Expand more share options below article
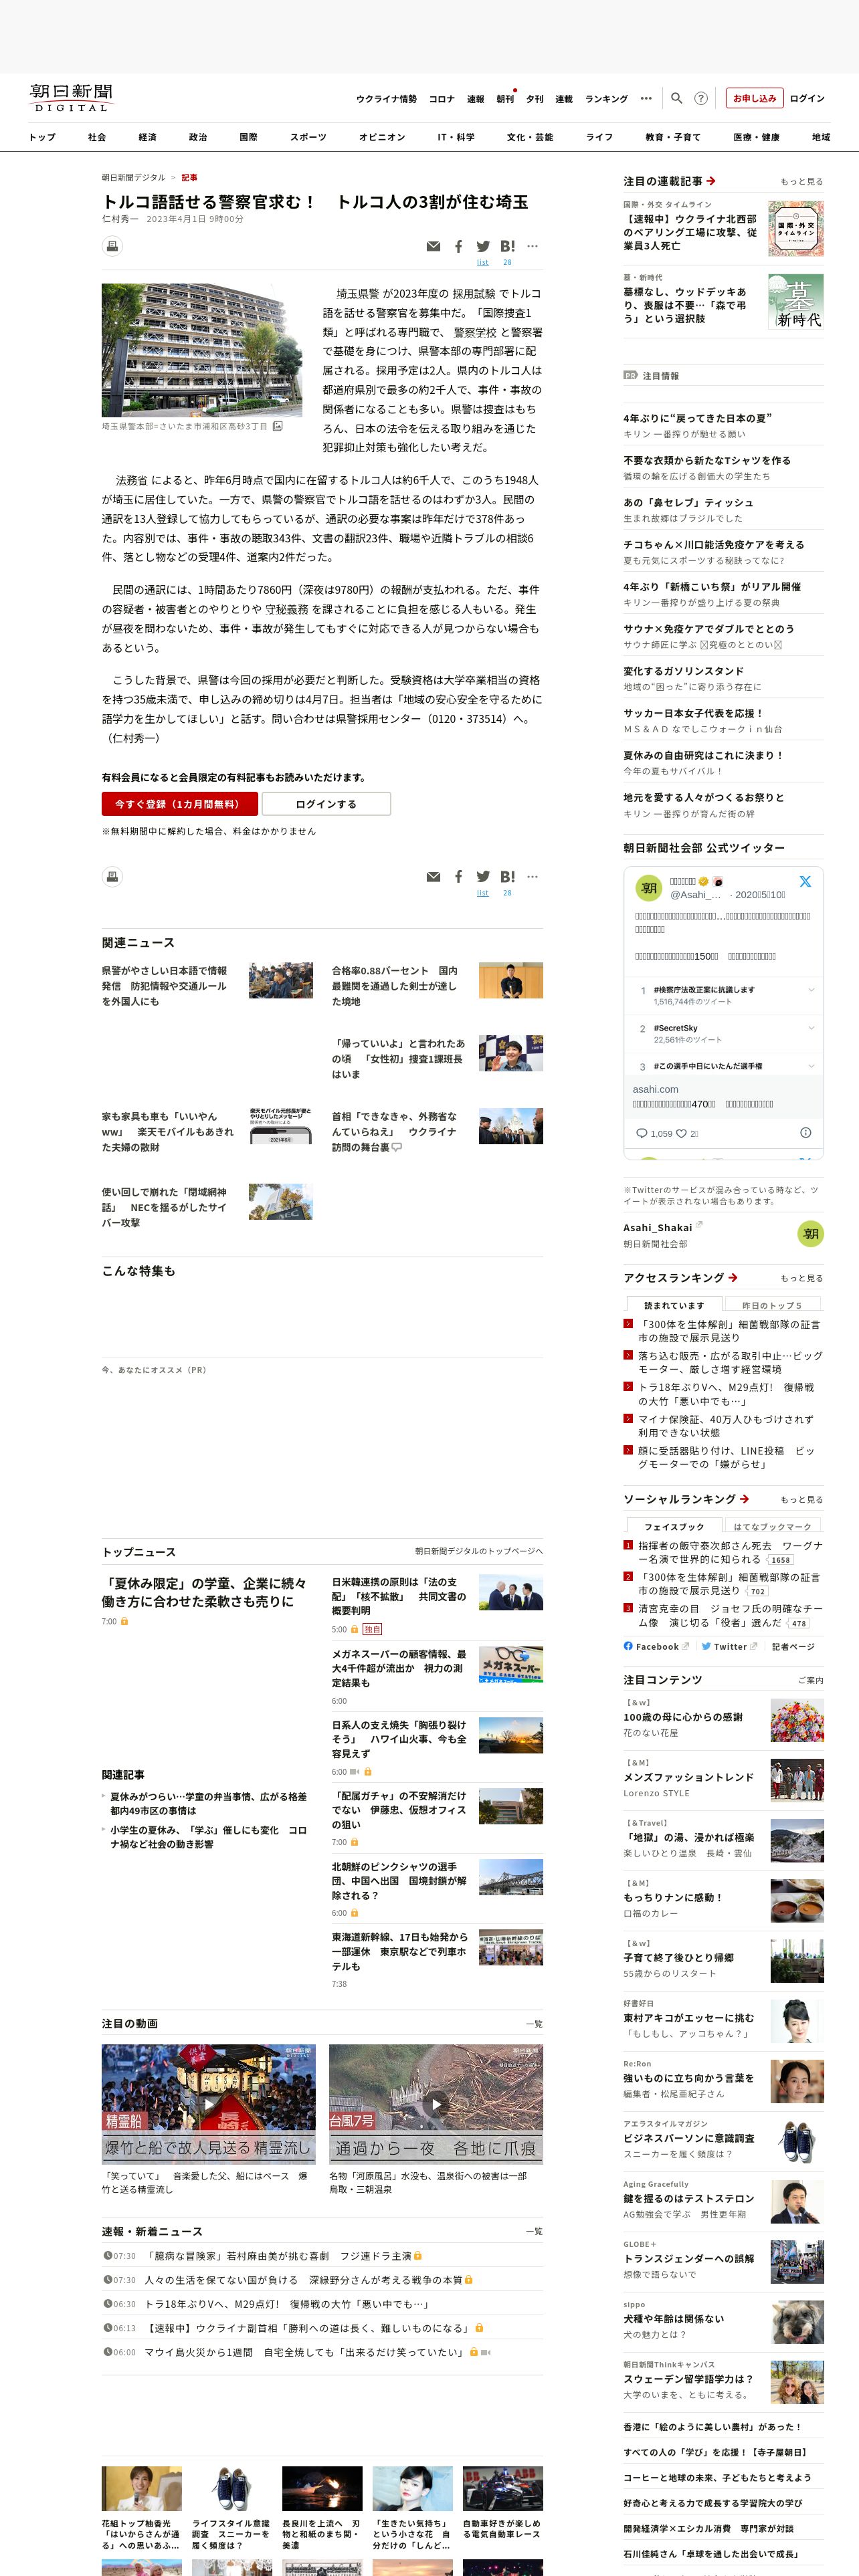The height and width of the screenshot is (2576, 859). 532,877
